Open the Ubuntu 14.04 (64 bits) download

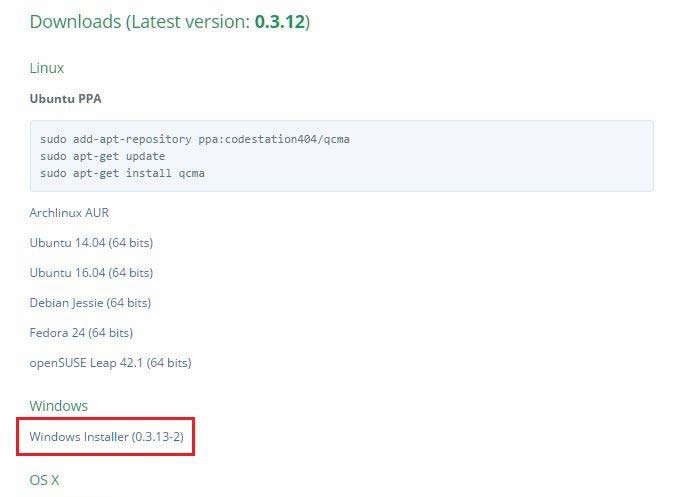tap(91, 243)
